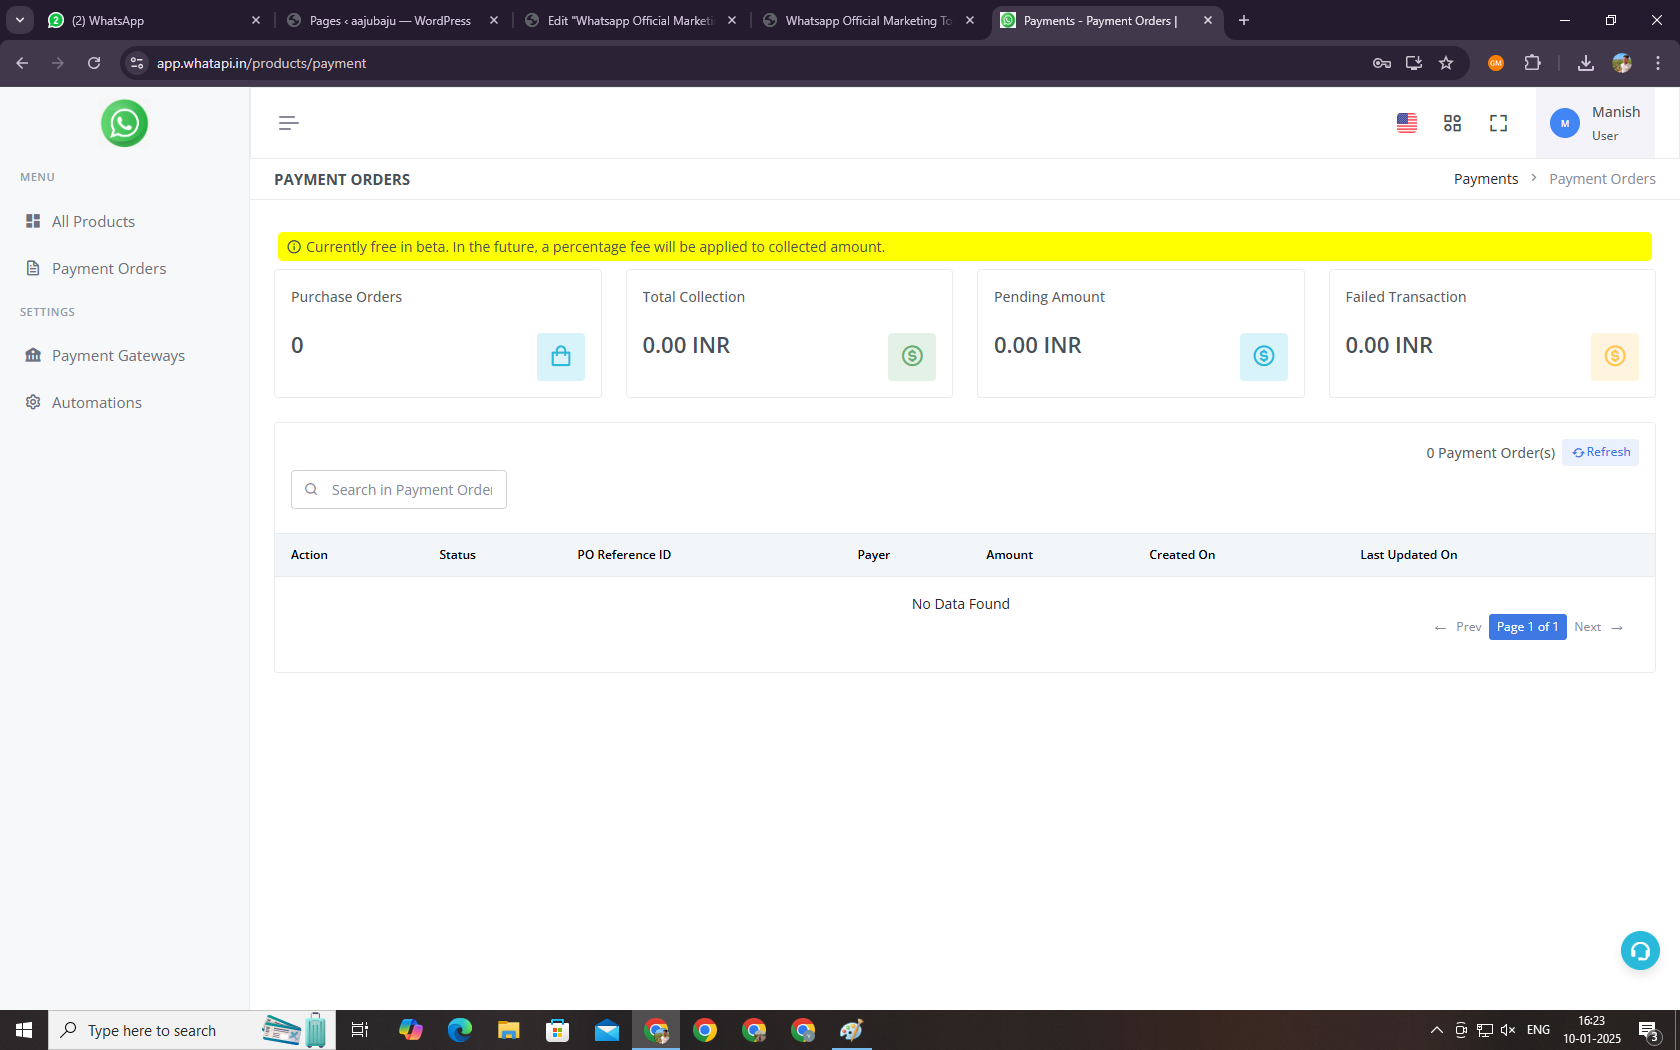Go back to the previous page
Screen dimensions: 1680x1050
pos(22,63)
